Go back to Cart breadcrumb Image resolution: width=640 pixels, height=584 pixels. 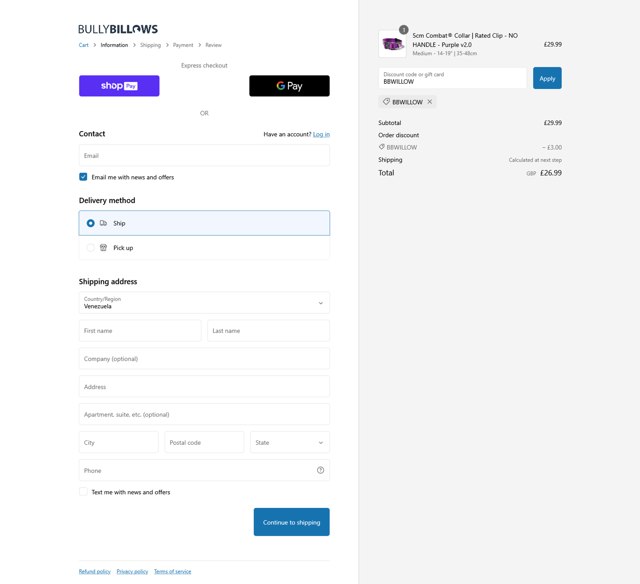pos(83,45)
